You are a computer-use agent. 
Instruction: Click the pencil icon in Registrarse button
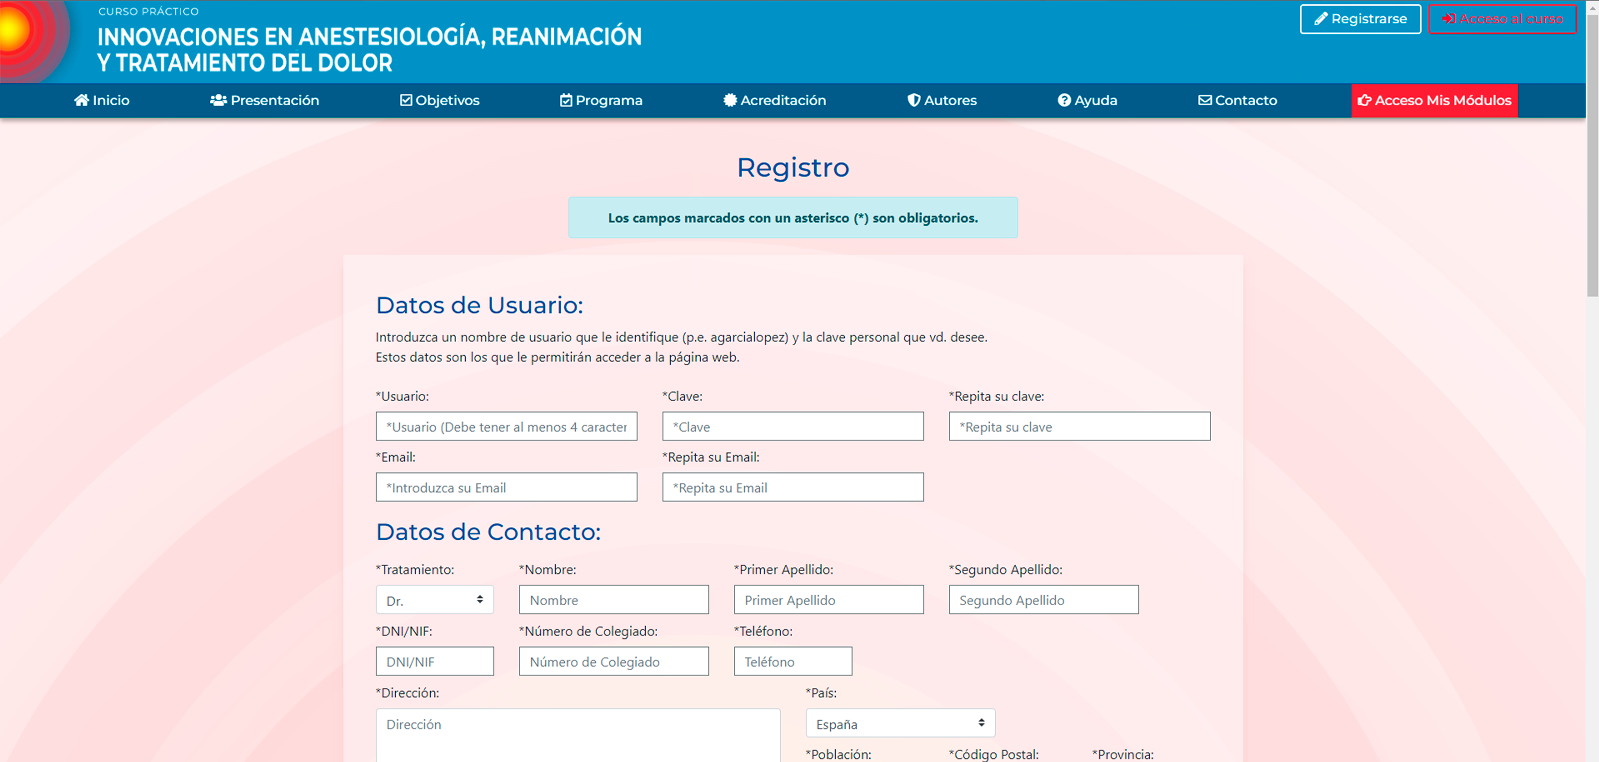coord(1321,19)
